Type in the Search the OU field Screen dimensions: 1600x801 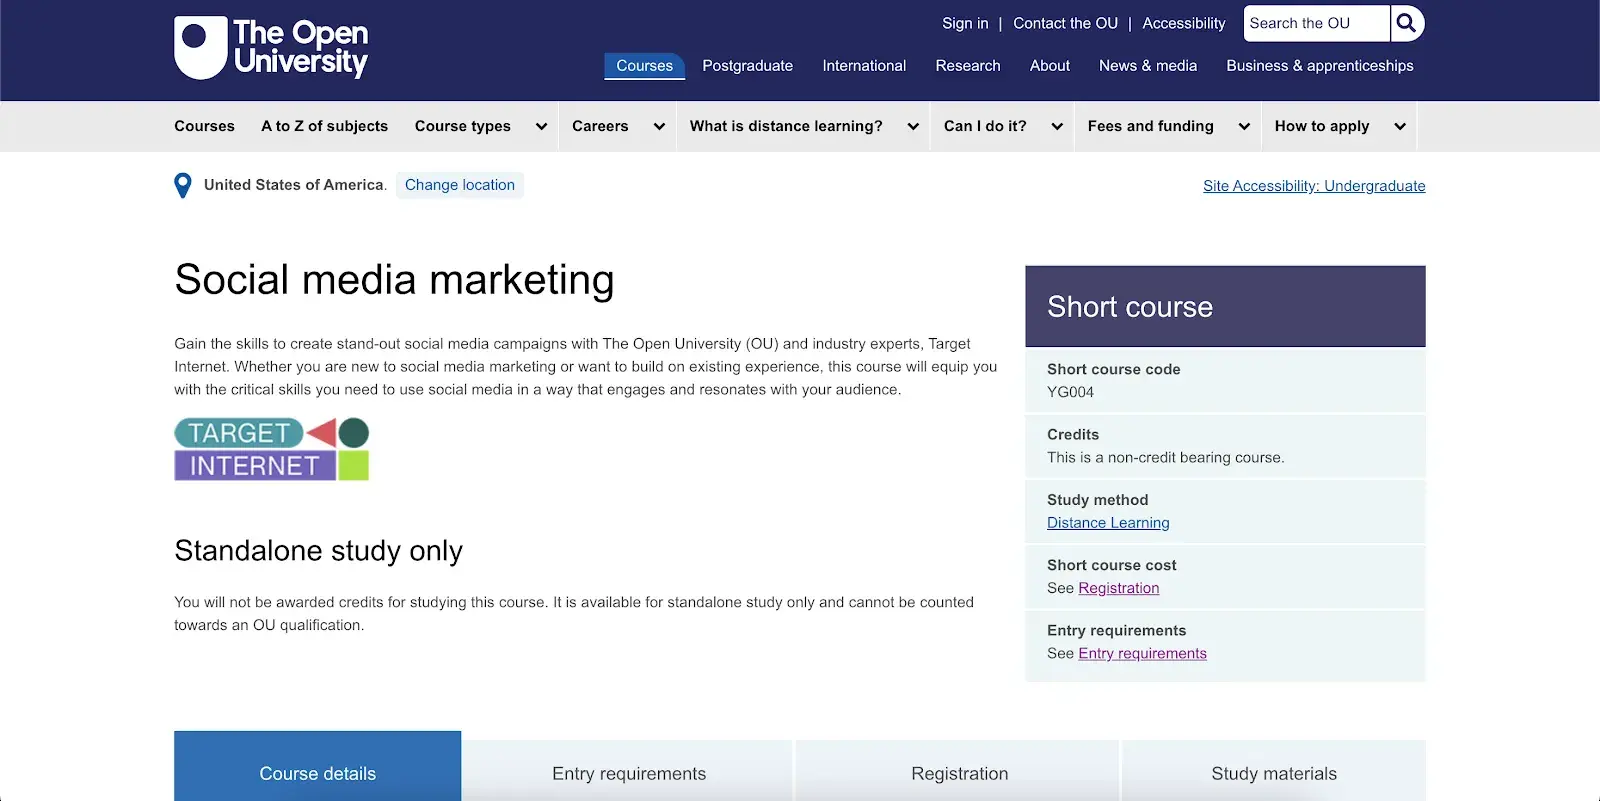(x=1315, y=23)
